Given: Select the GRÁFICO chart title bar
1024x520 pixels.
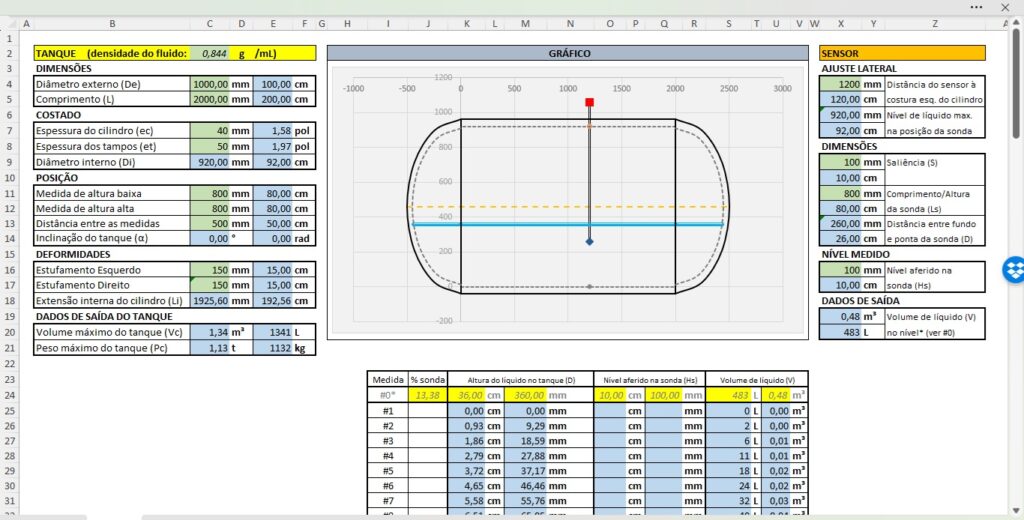Looking at the screenshot, I should pyautogui.click(x=568, y=53).
